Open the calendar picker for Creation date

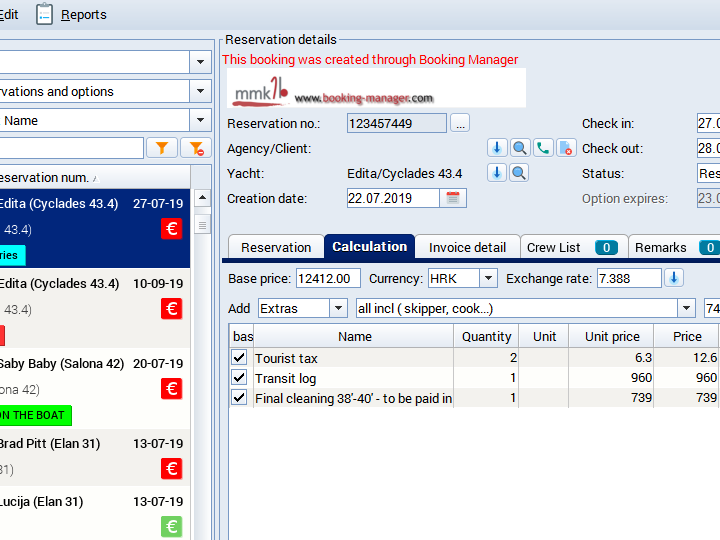coord(454,198)
